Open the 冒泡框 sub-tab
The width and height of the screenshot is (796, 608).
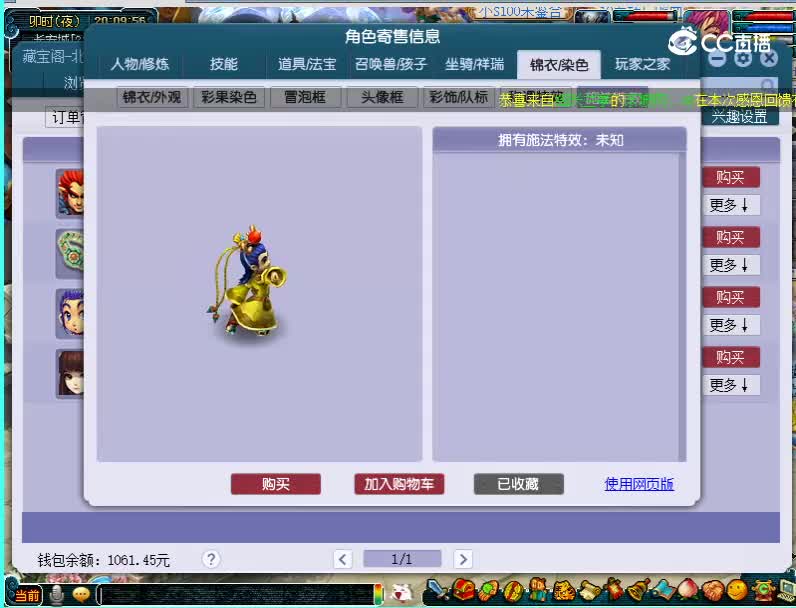(305, 97)
